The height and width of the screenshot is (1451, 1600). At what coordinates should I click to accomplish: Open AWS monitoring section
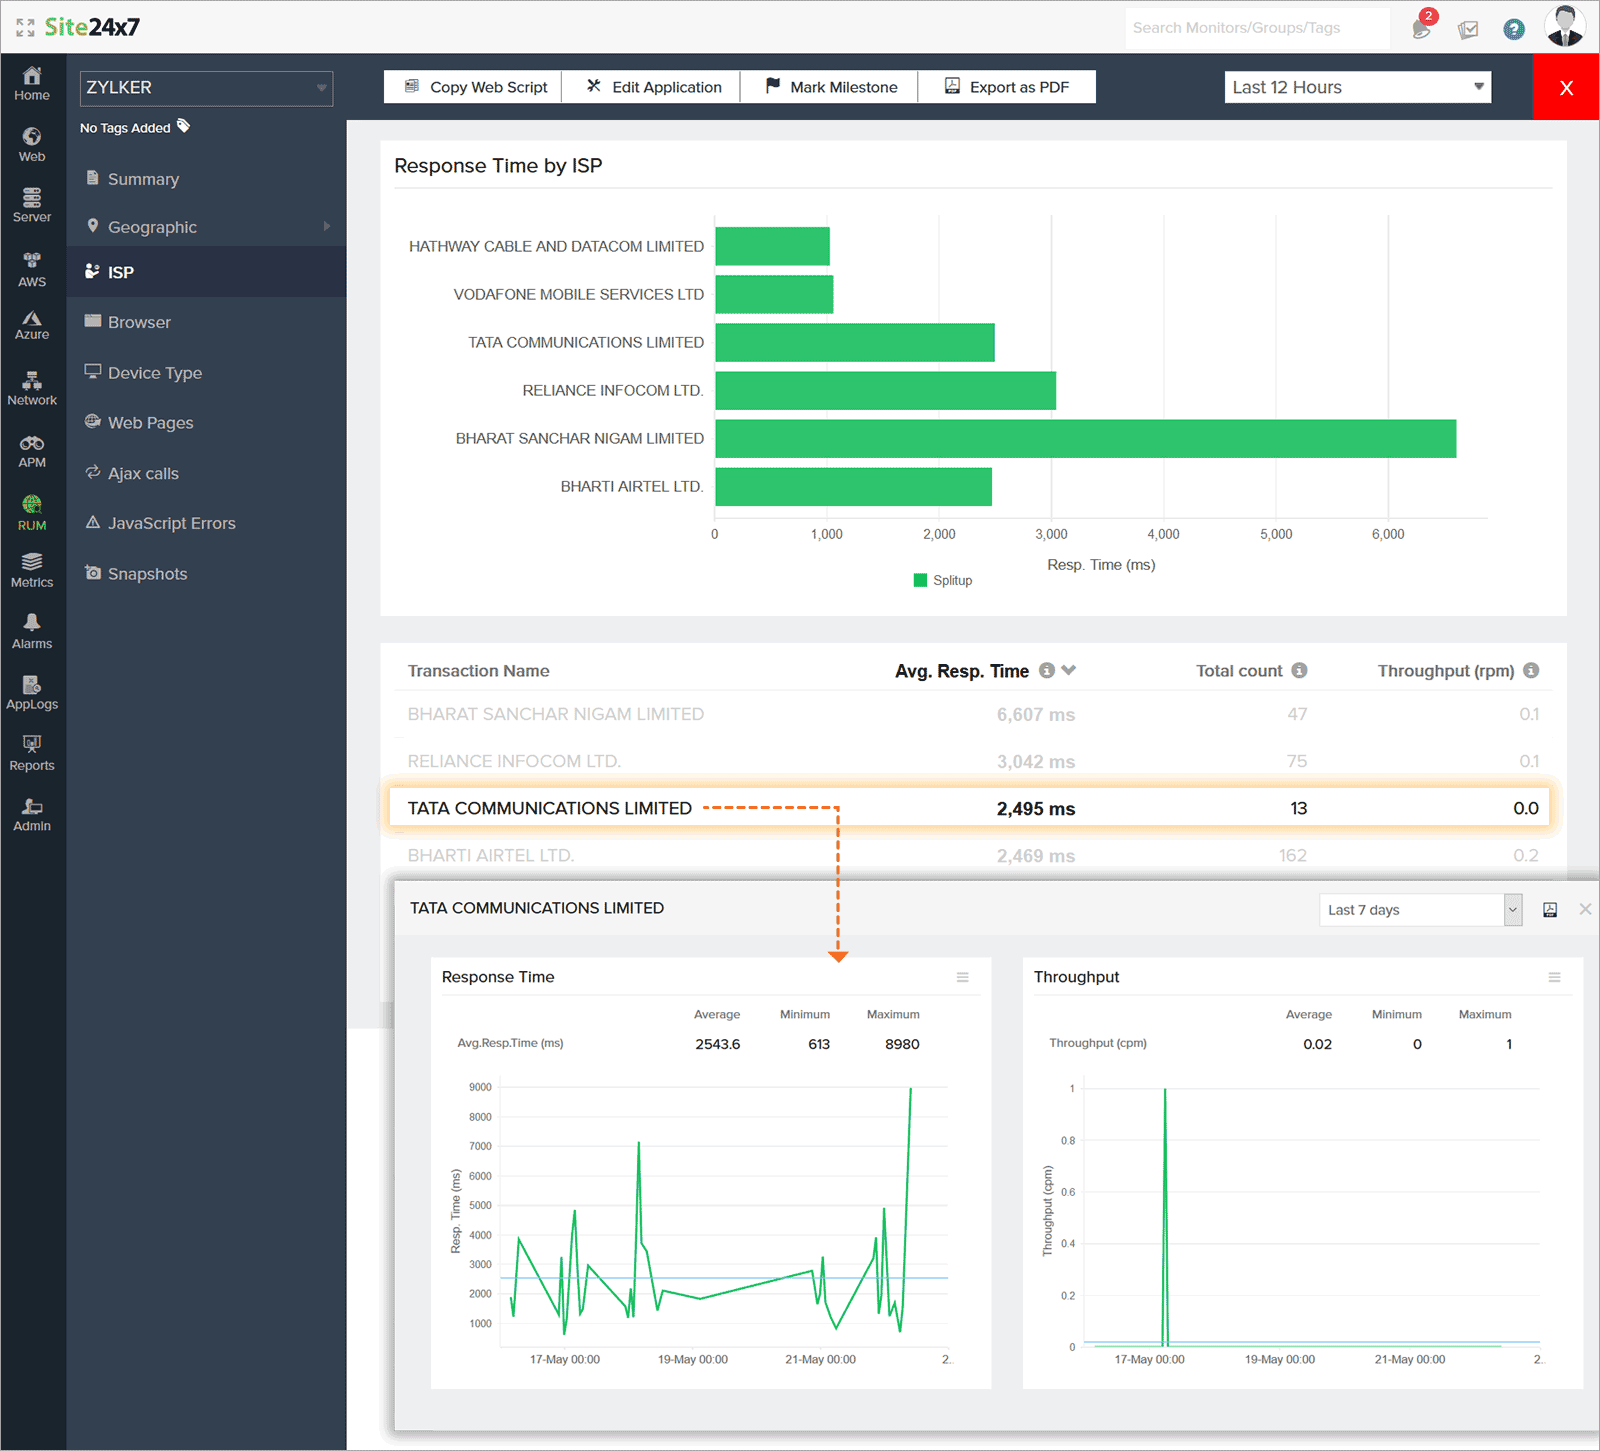pyautogui.click(x=32, y=270)
